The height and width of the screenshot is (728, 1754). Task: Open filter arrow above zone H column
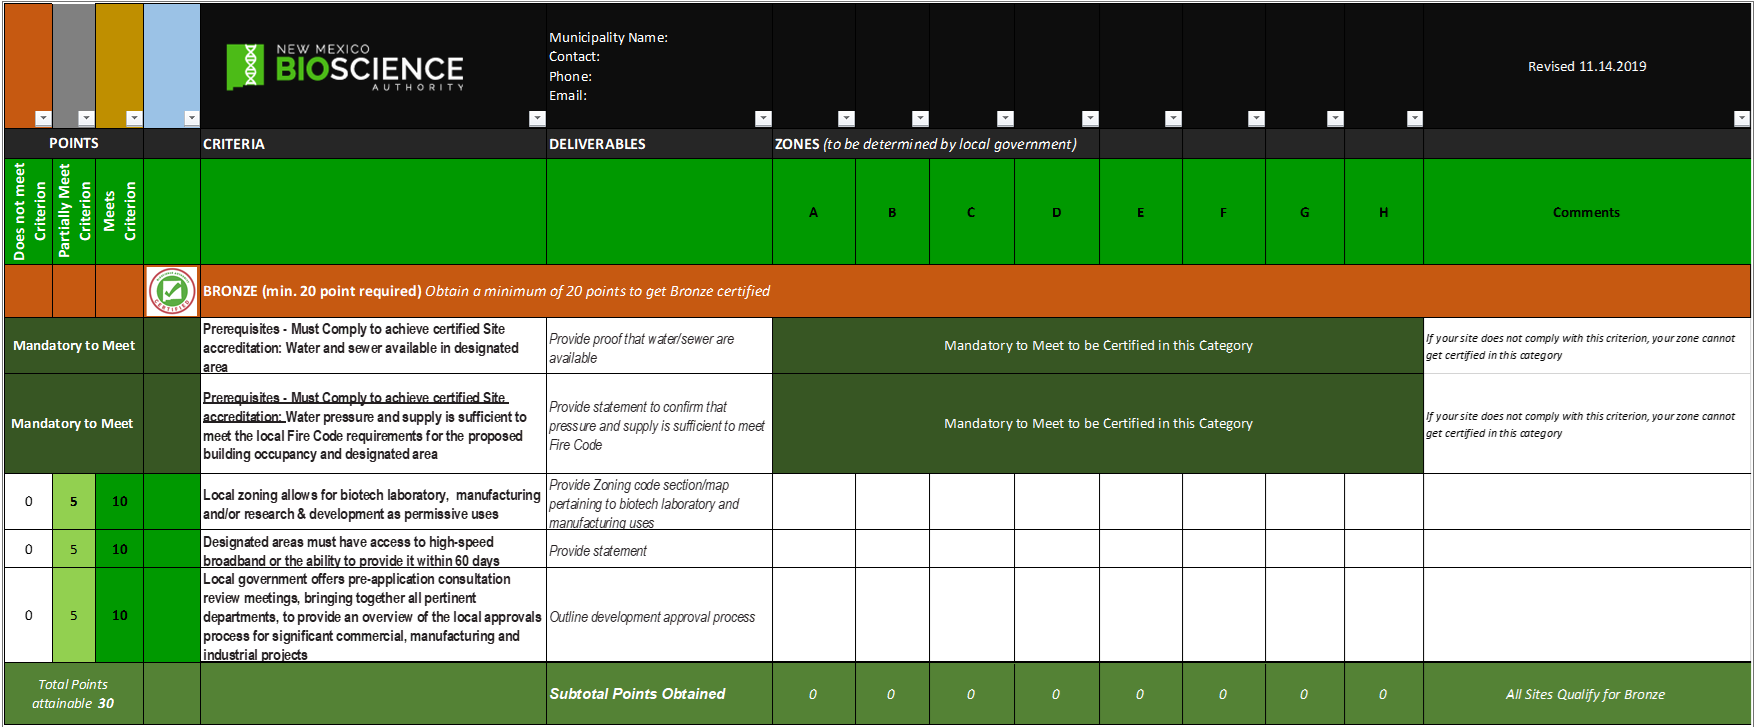point(1415,118)
